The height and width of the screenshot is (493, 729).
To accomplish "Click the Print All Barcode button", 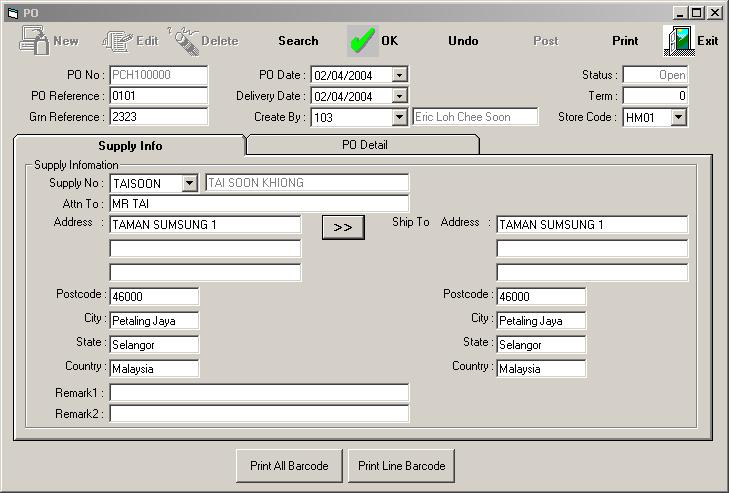I will (x=289, y=466).
